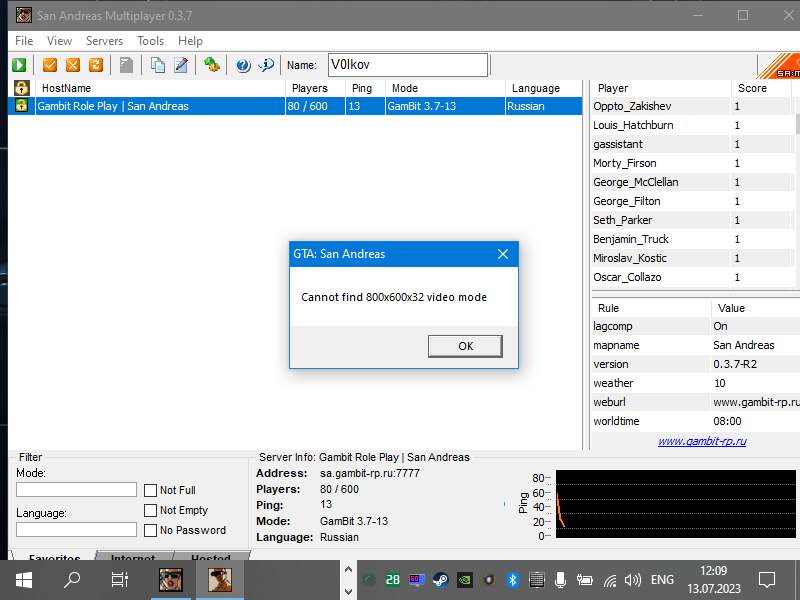Click the Steam icon in system tray
Screen dimensions: 800x600
coord(439,579)
